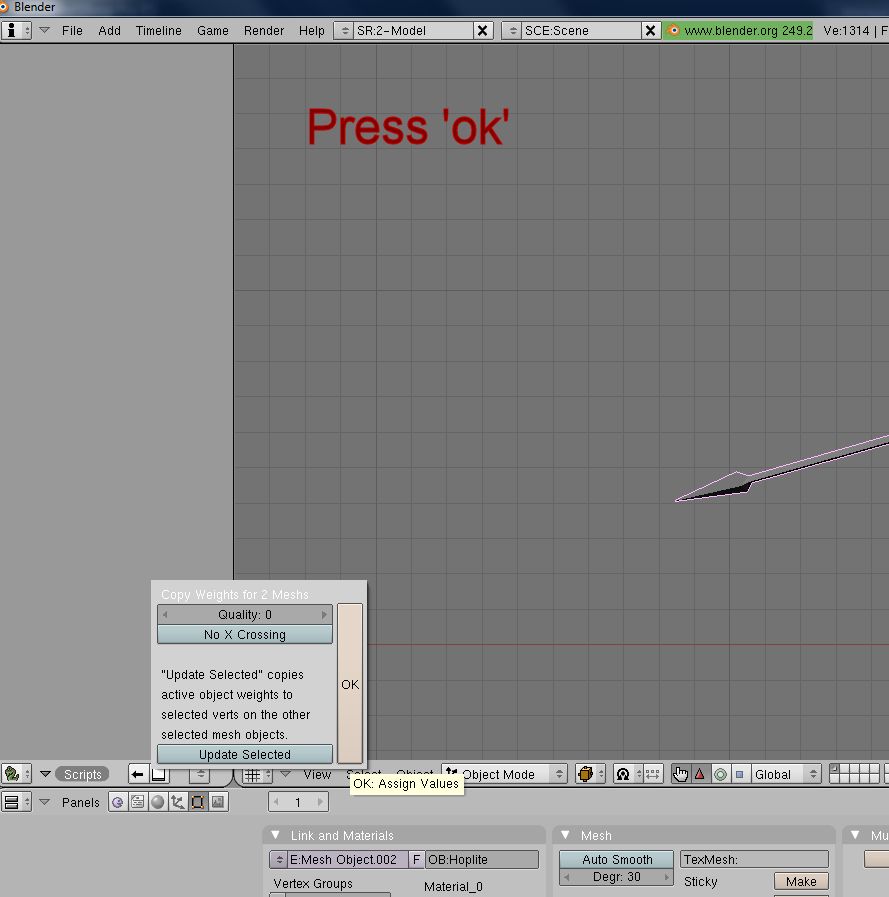The width and height of the screenshot is (889, 897).
Task: Click the SCE:Scene name field
Action: click(581, 30)
